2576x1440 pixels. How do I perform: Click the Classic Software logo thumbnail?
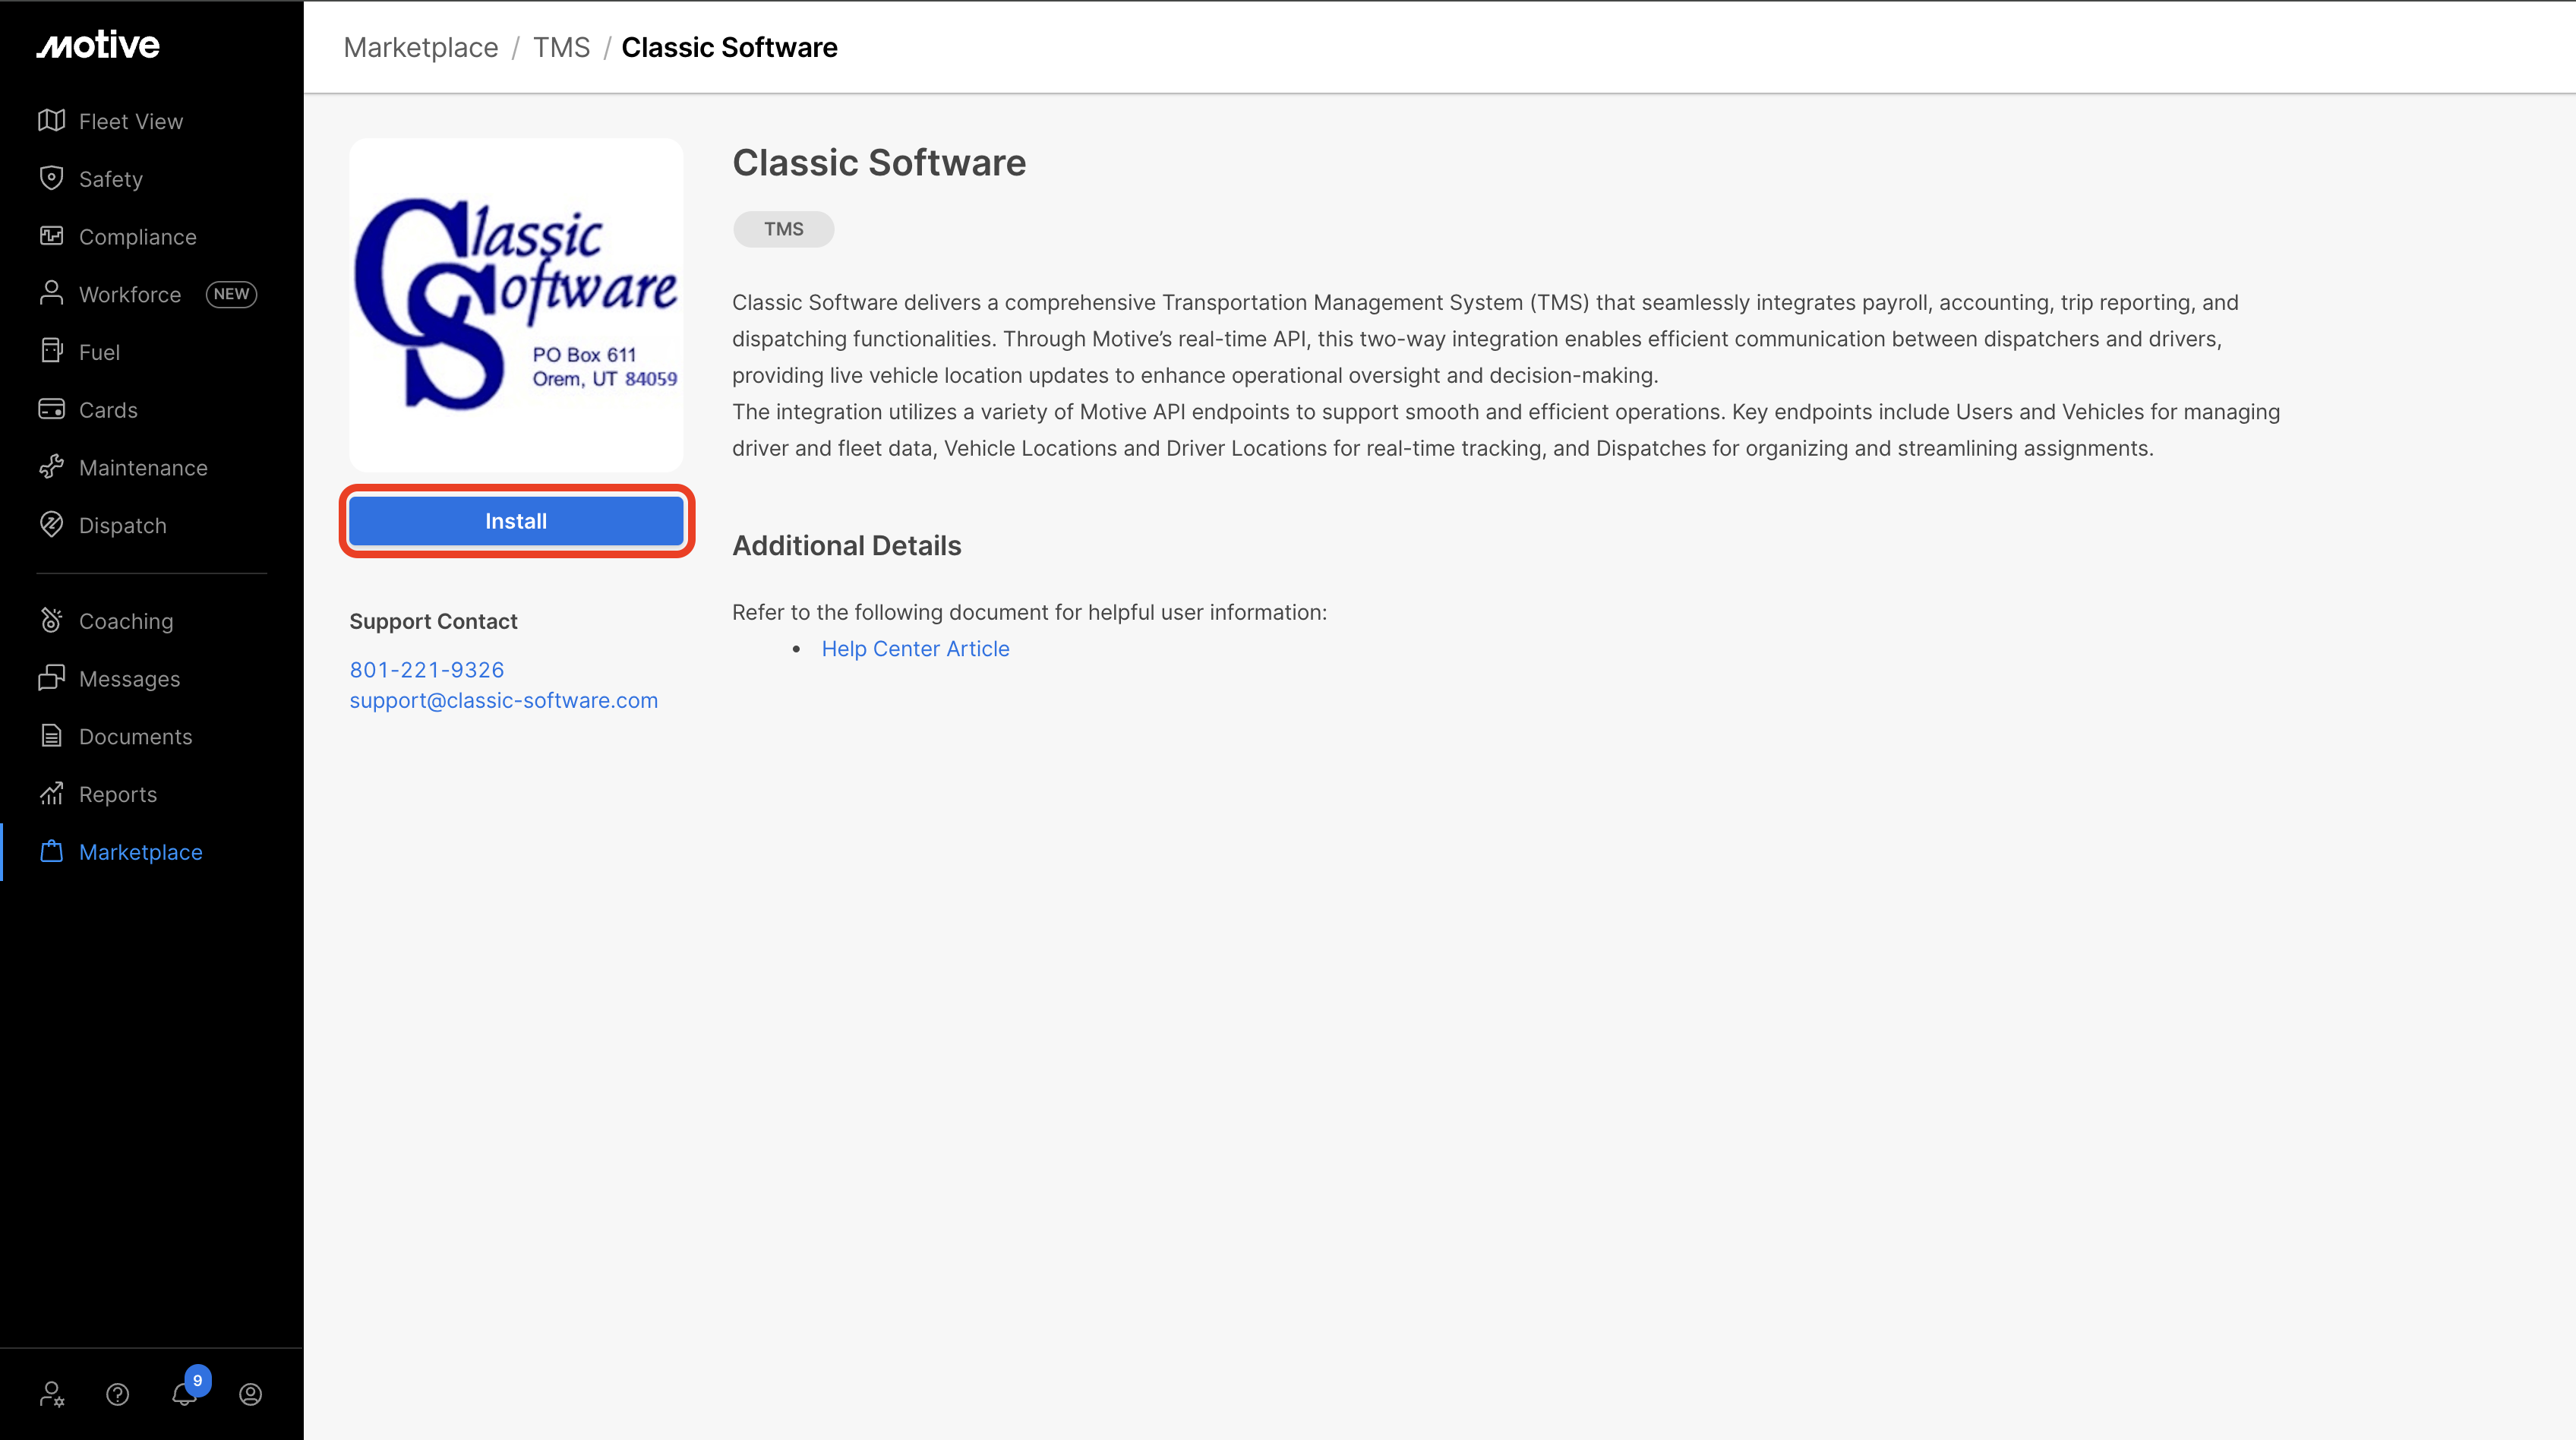(516, 305)
